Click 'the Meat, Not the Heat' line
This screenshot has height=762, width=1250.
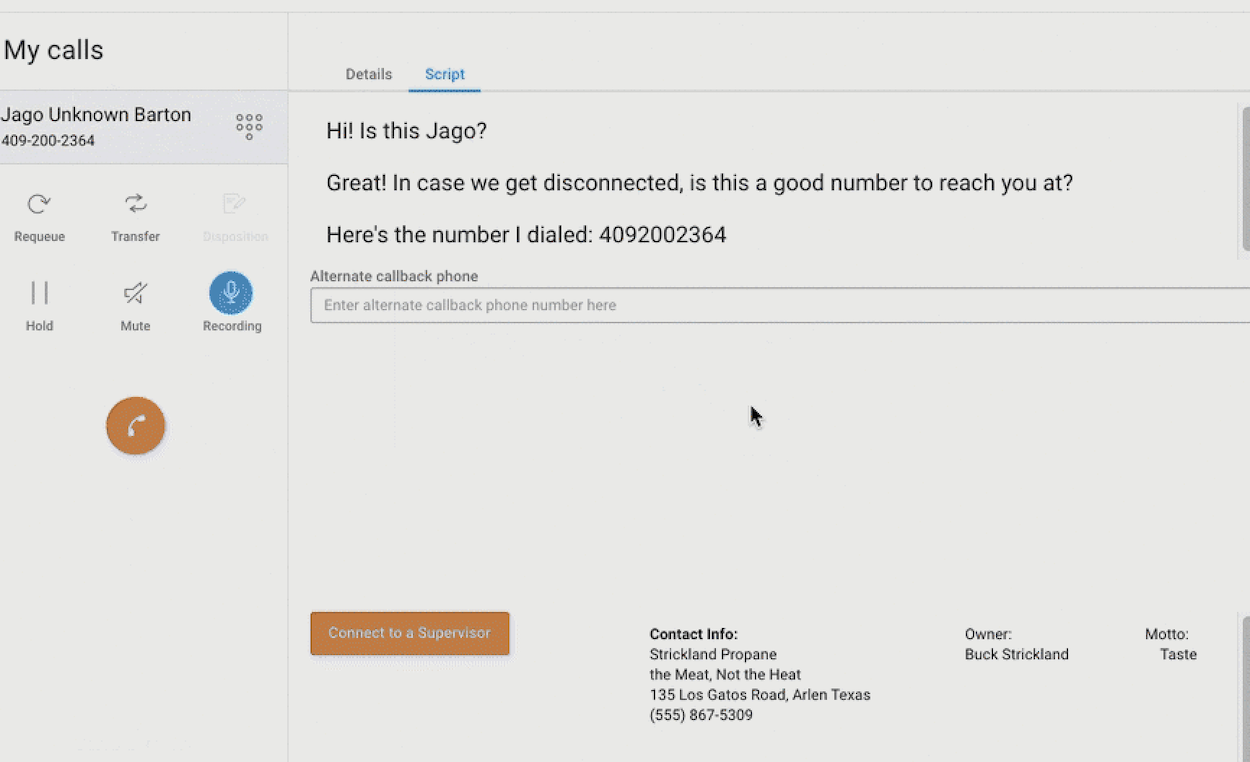pos(725,674)
